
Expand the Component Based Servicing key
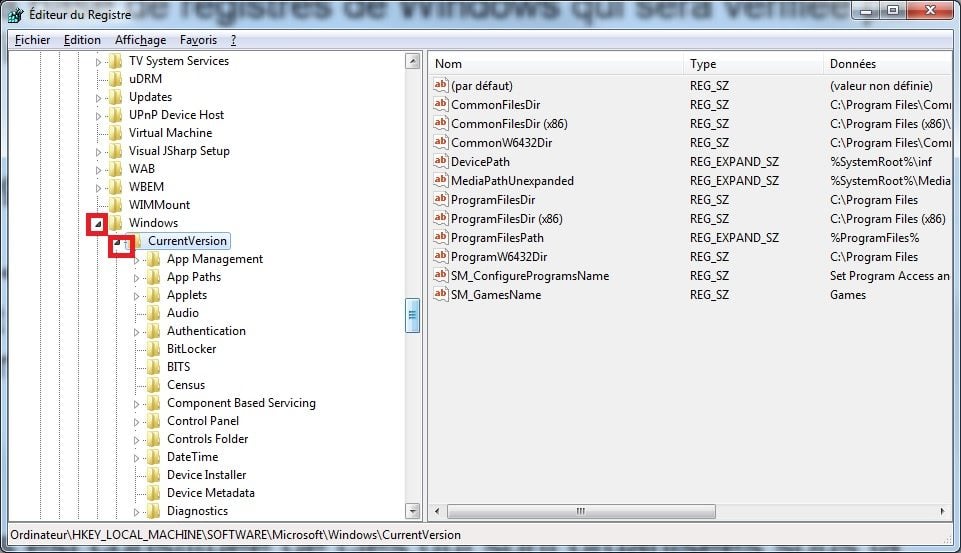pos(136,404)
